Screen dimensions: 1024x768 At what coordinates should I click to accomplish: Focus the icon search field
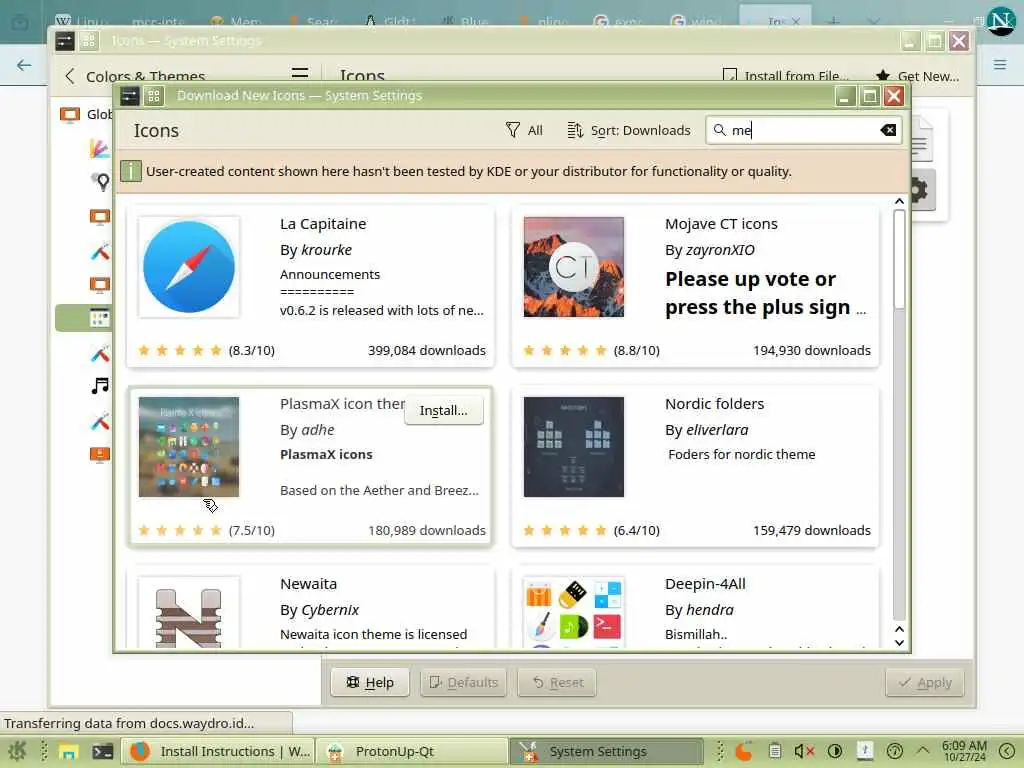[x=803, y=130]
